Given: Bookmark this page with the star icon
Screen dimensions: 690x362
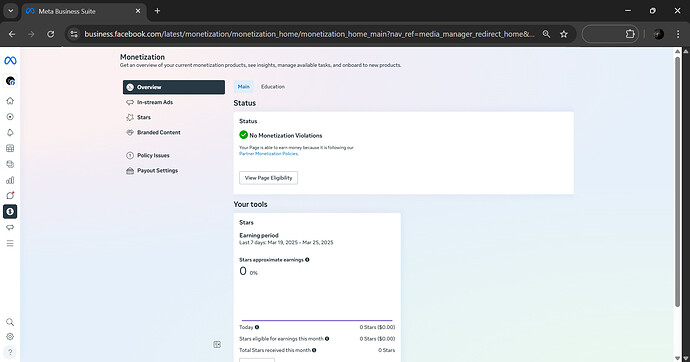Looking at the screenshot, I should [564, 34].
